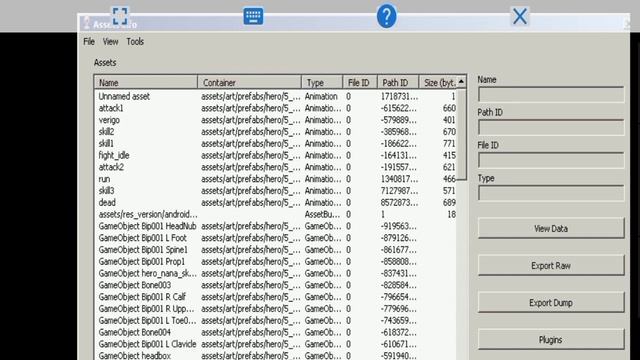The width and height of the screenshot is (640, 360).
Task: Select "GameObject hero_nana_sk..." row
Action: point(276,273)
